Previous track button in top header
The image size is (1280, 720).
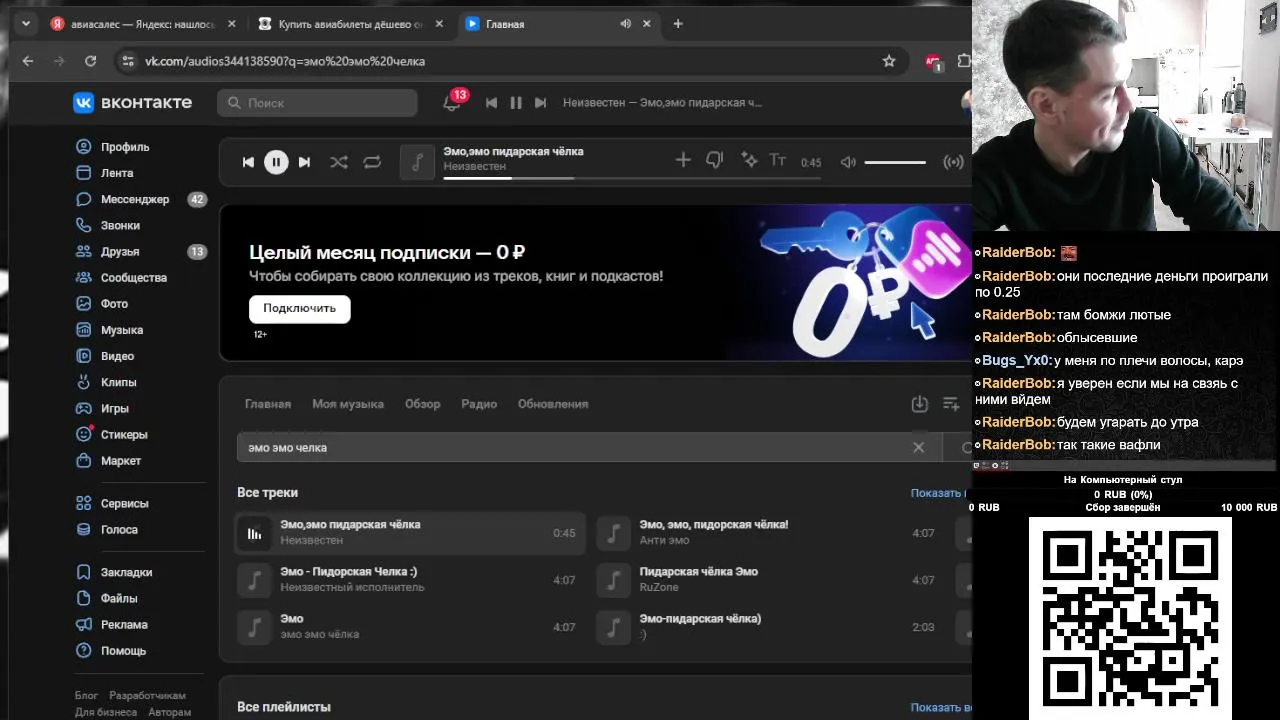point(491,103)
